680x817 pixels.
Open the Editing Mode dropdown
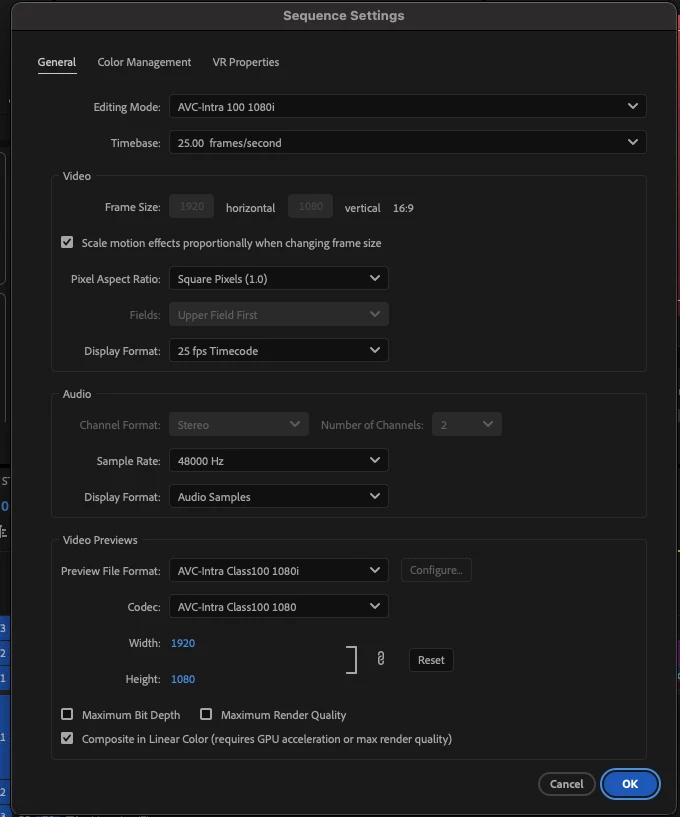point(407,106)
